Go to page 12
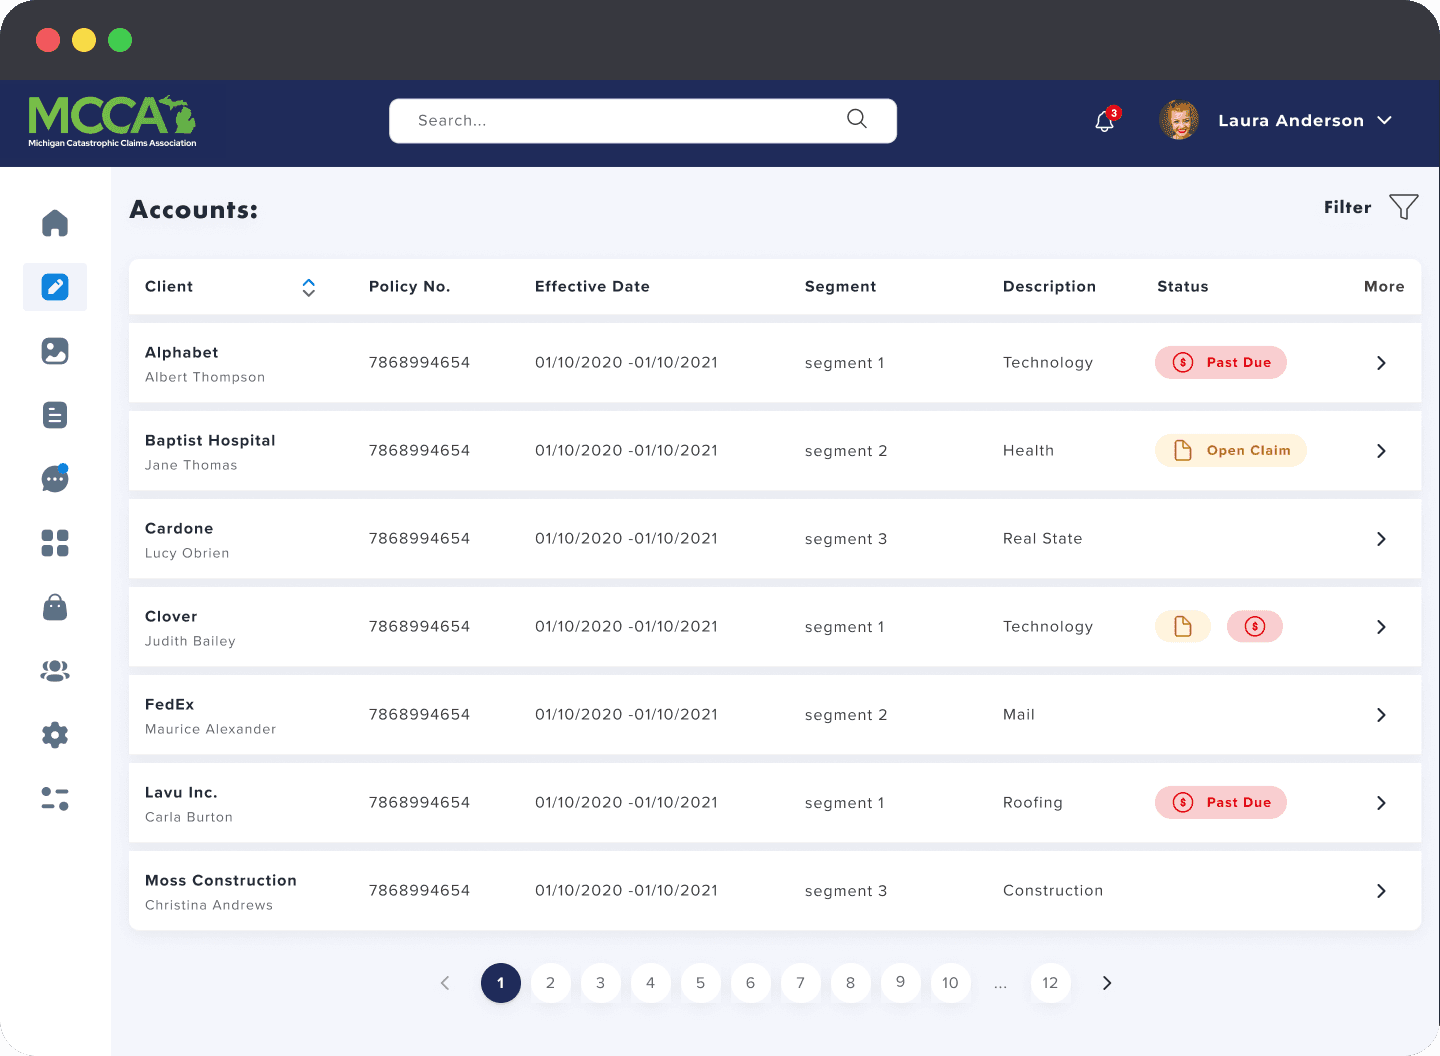This screenshot has width=1440, height=1056. coord(1051,983)
